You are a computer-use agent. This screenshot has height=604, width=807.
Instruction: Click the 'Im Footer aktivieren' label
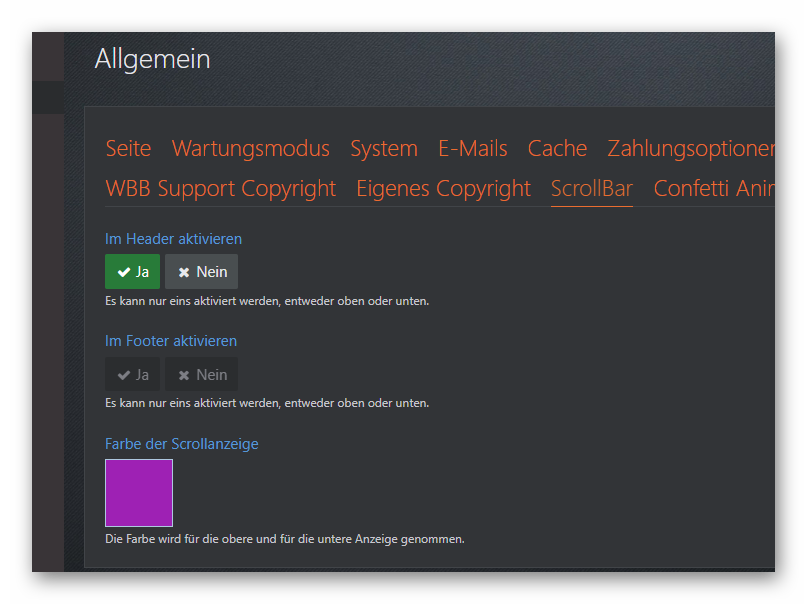coord(171,341)
